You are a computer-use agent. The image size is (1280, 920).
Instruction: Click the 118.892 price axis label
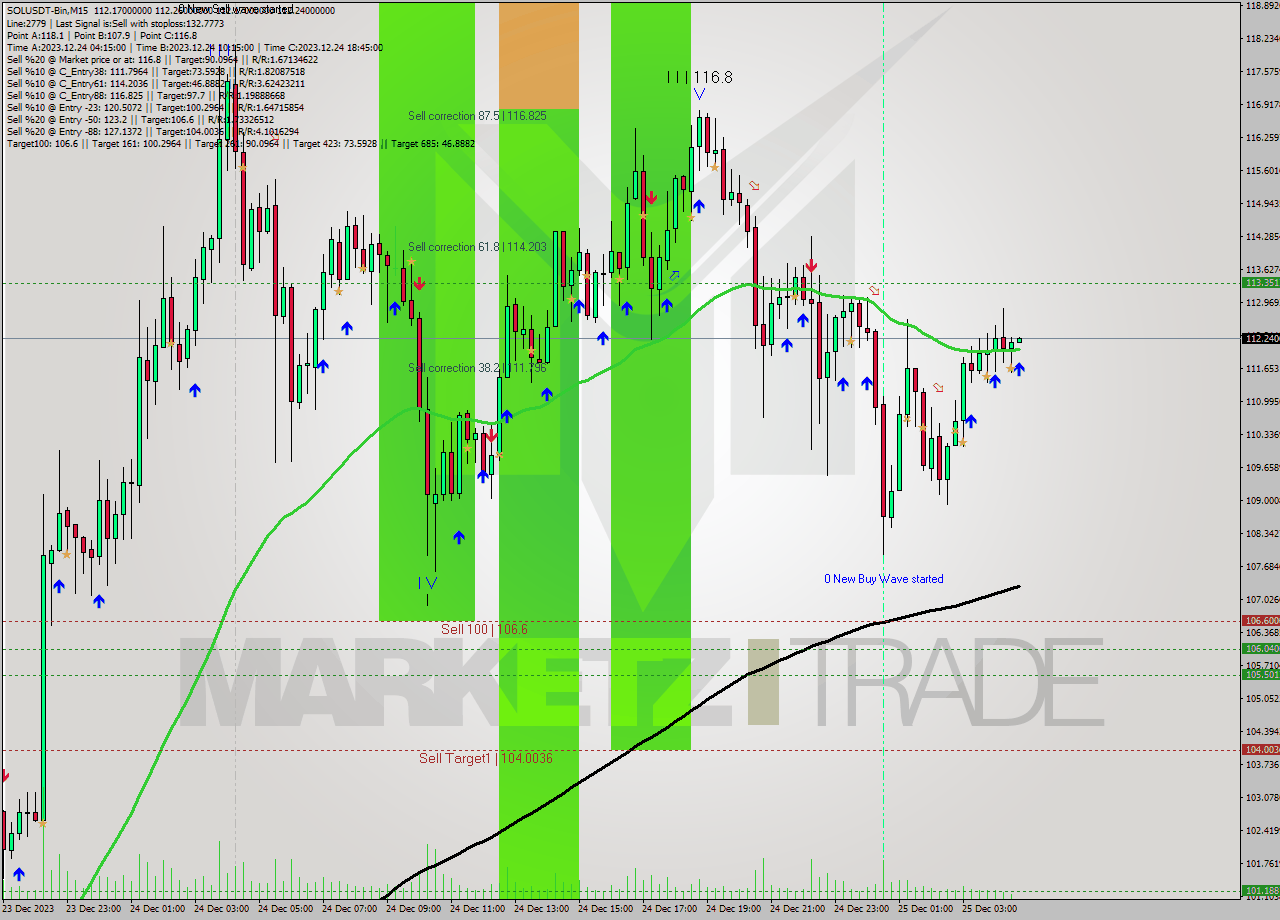tap(1263, 5)
